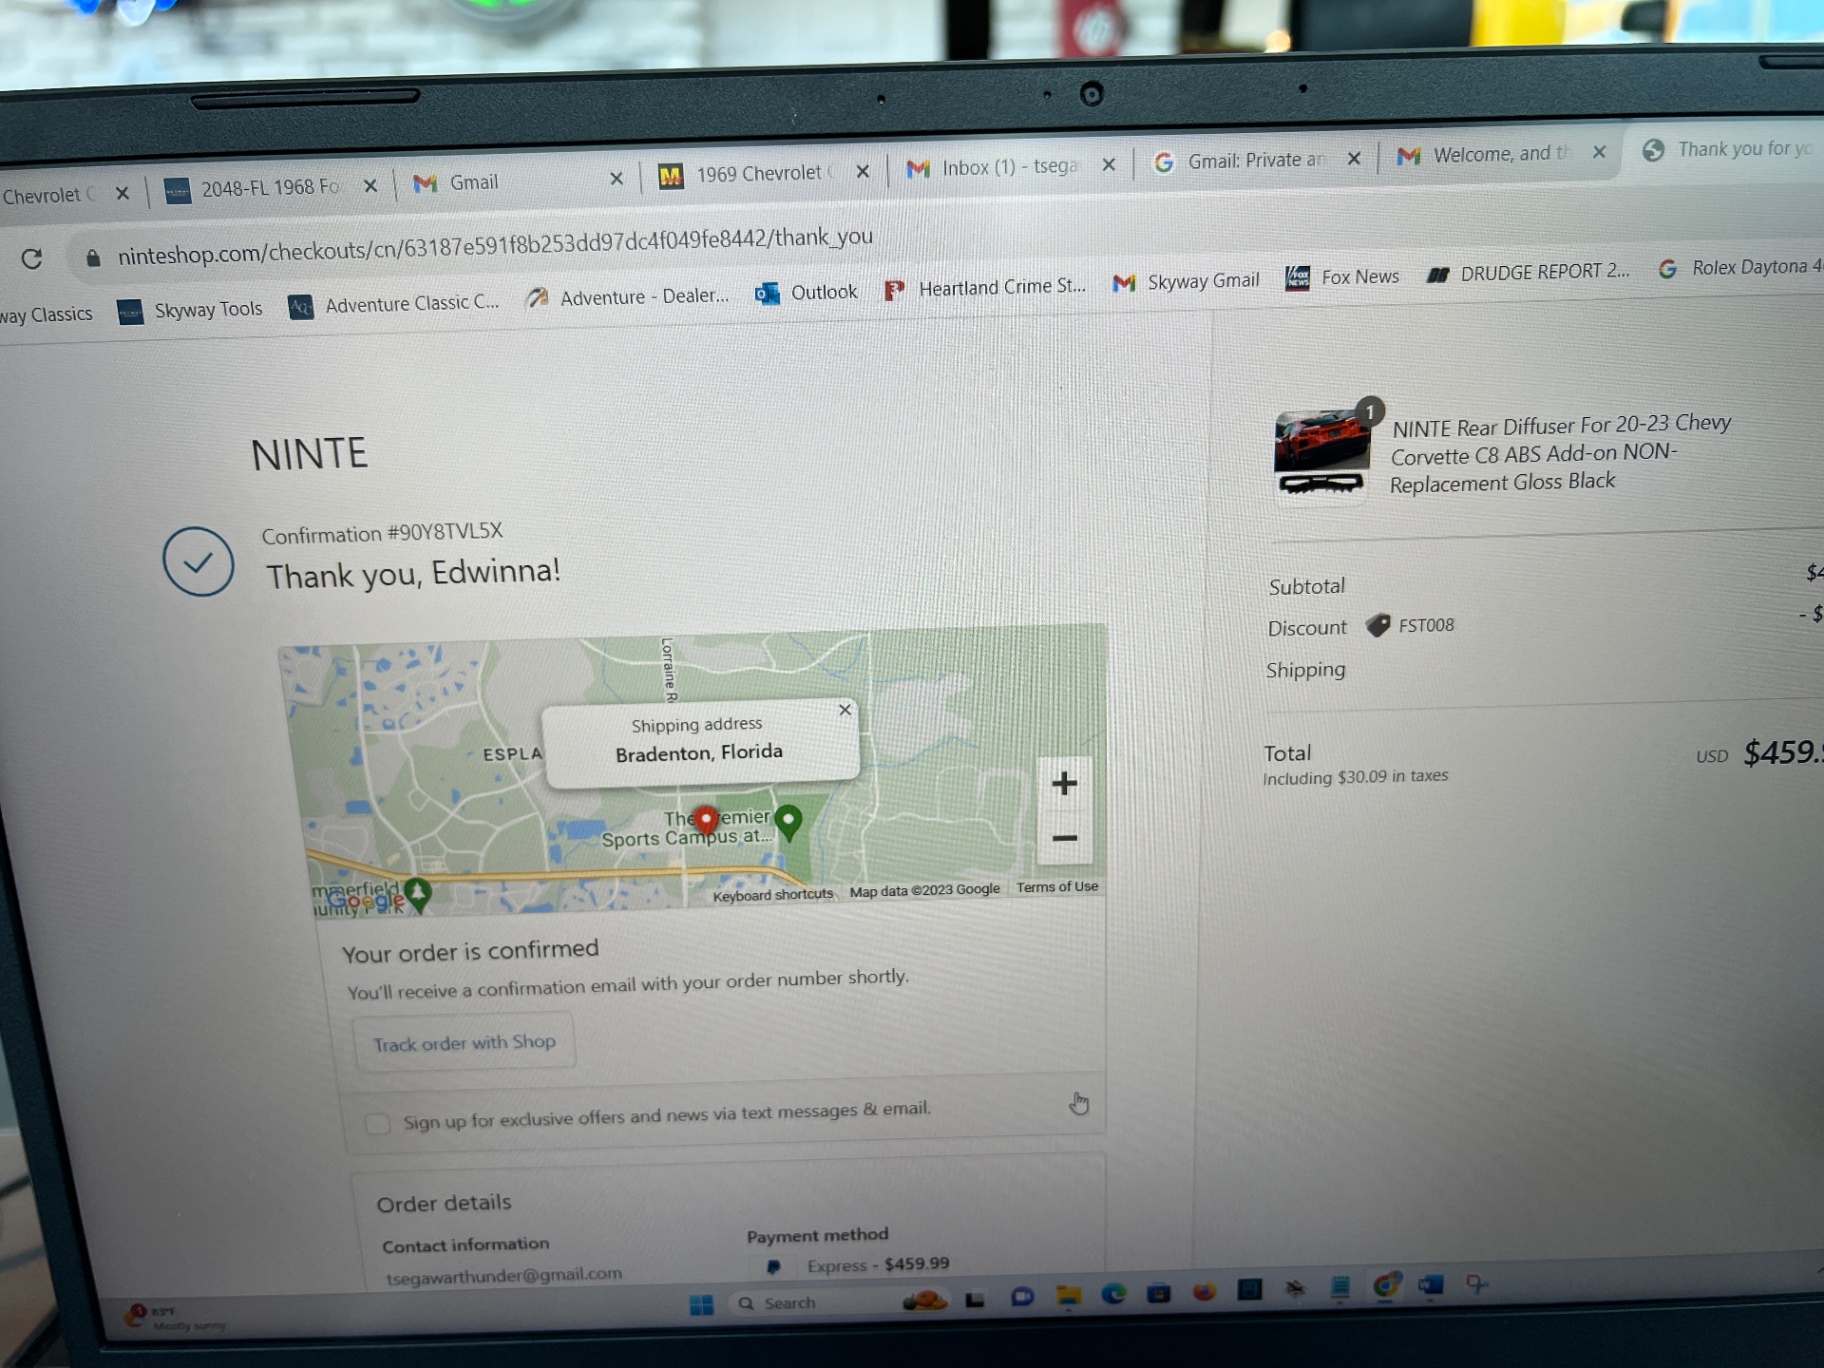Zoom out on the shipping map
Screen dimensions: 1824x1368
pos(1065,838)
